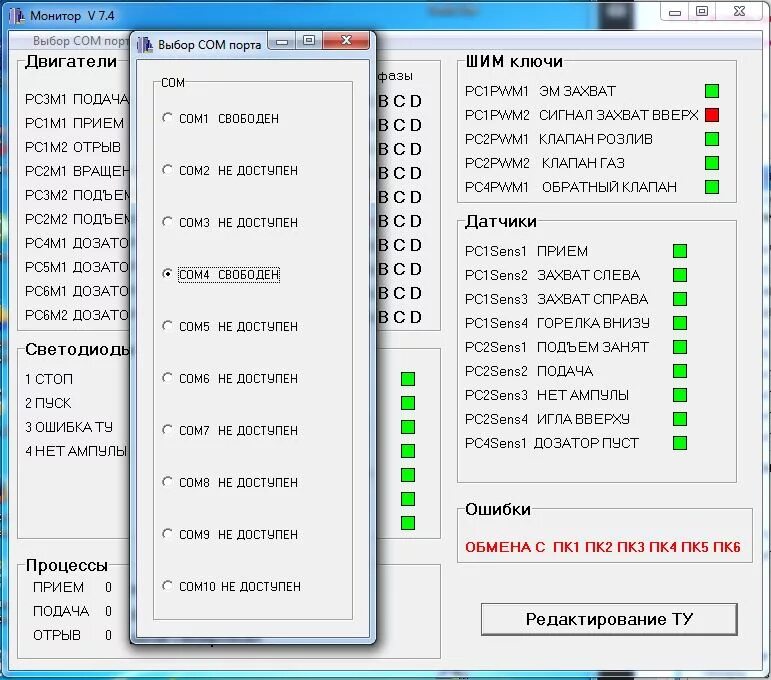The height and width of the screenshot is (680, 771).
Task: Click the 2 ПУСК LED label
Action: [x=48, y=403]
